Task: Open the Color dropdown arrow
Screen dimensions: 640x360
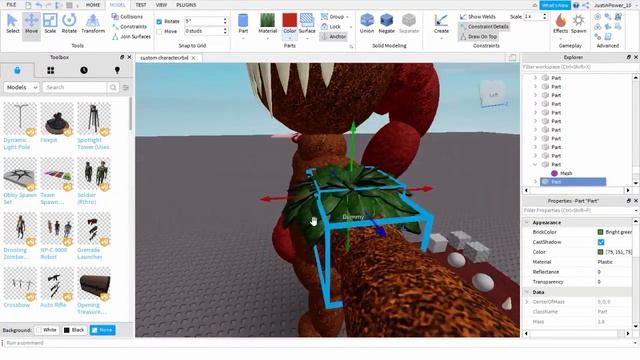Action: [x=289, y=38]
